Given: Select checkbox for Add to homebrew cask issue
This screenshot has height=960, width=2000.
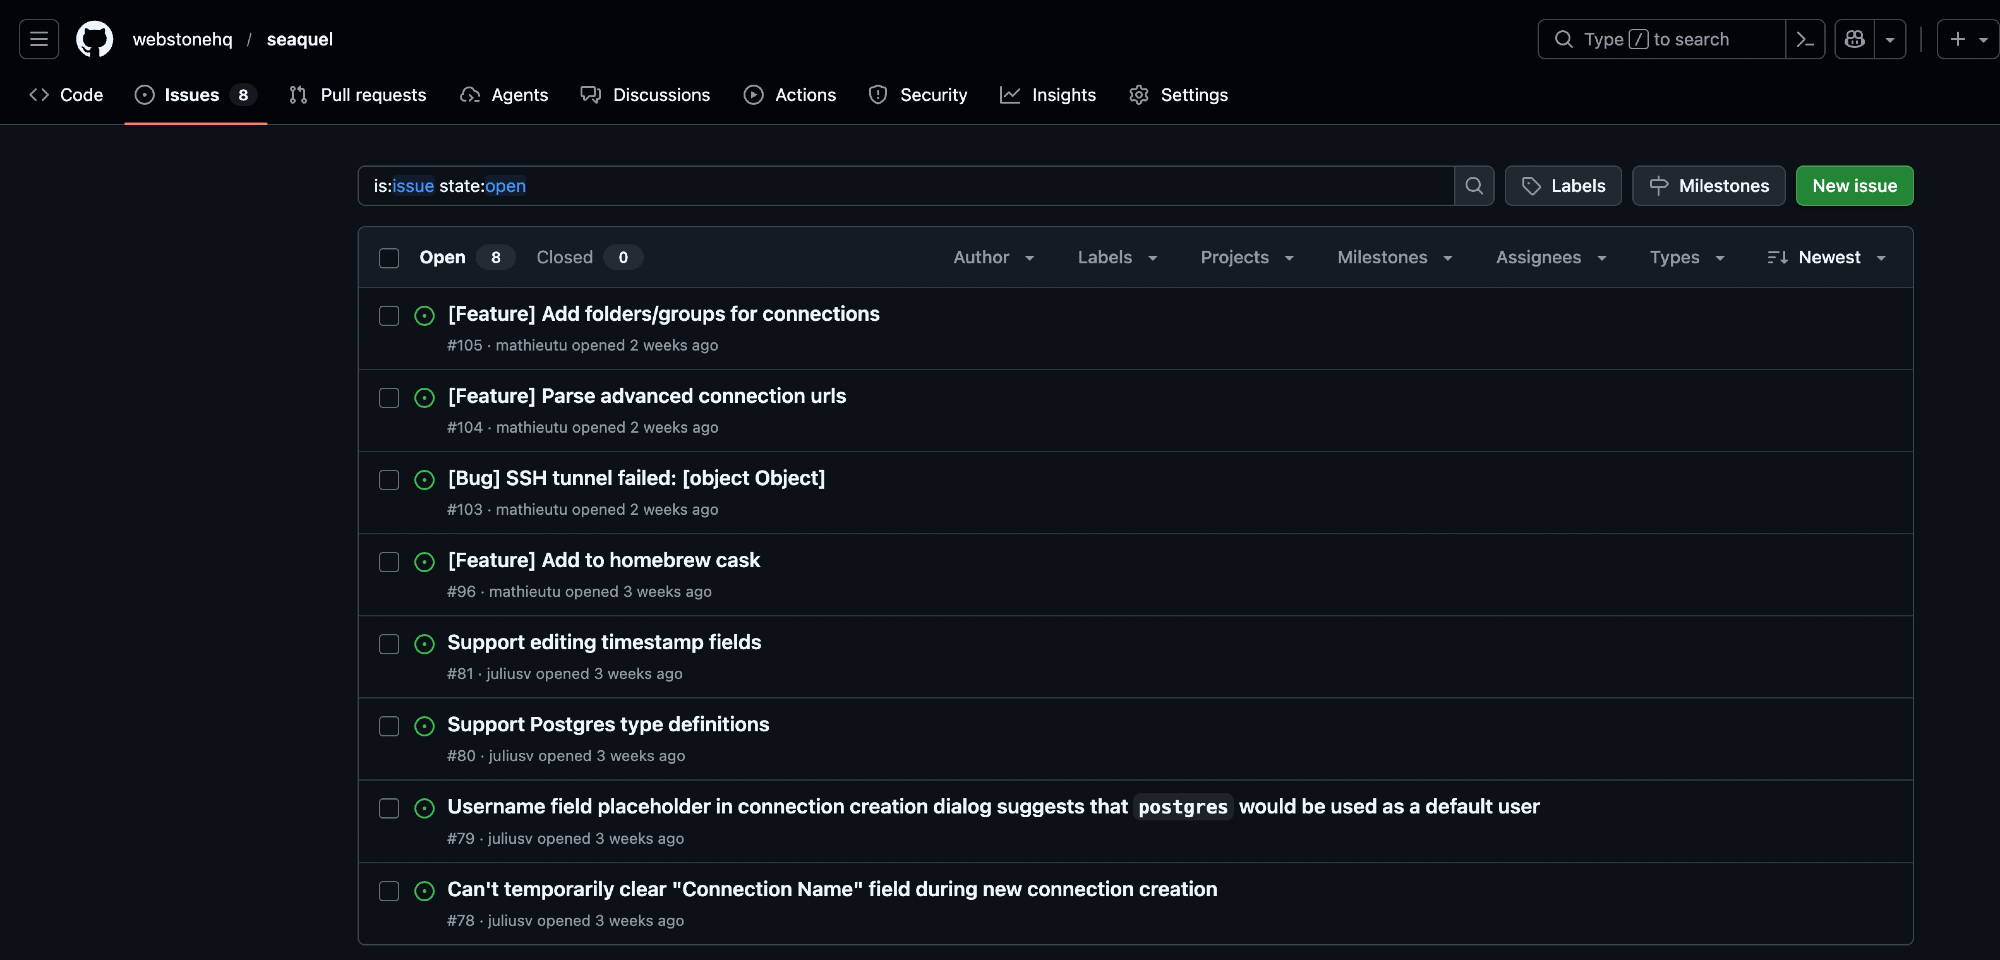Looking at the screenshot, I should 389,562.
